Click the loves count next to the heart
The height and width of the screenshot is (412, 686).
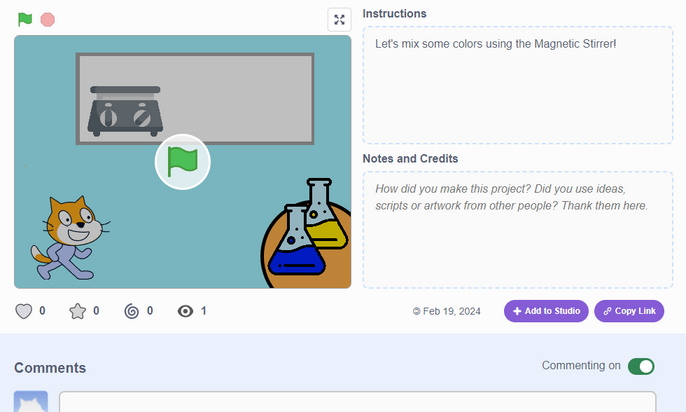point(42,311)
